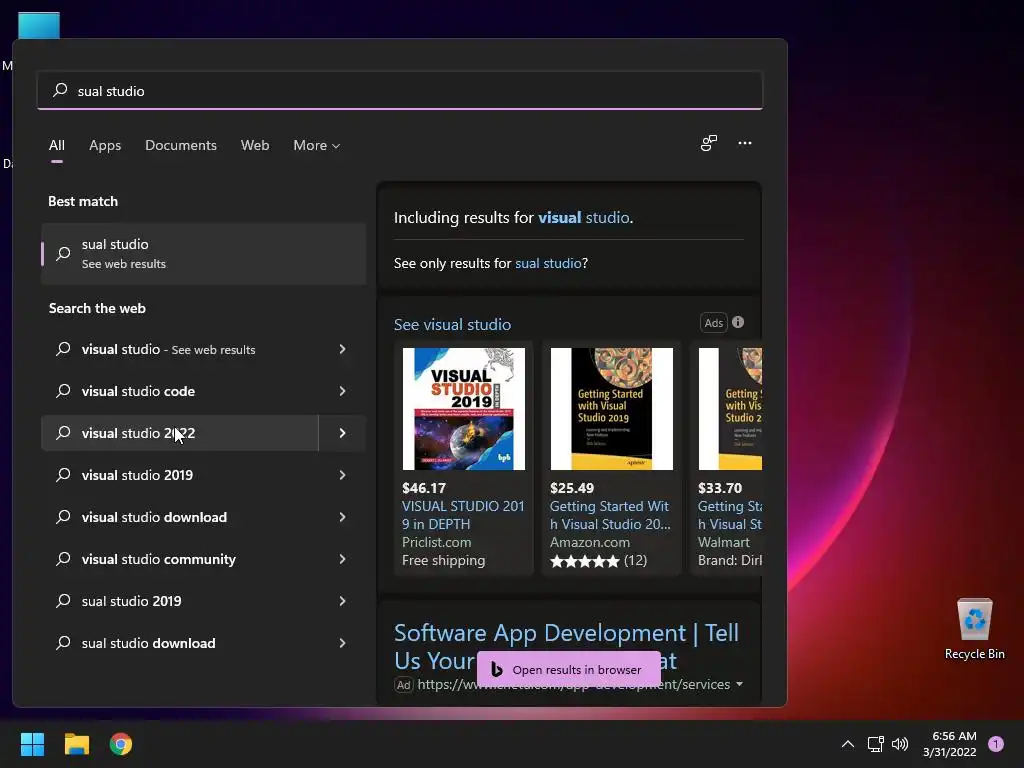
Task: Click the Bing icon on Open results button
Action: pos(496,669)
